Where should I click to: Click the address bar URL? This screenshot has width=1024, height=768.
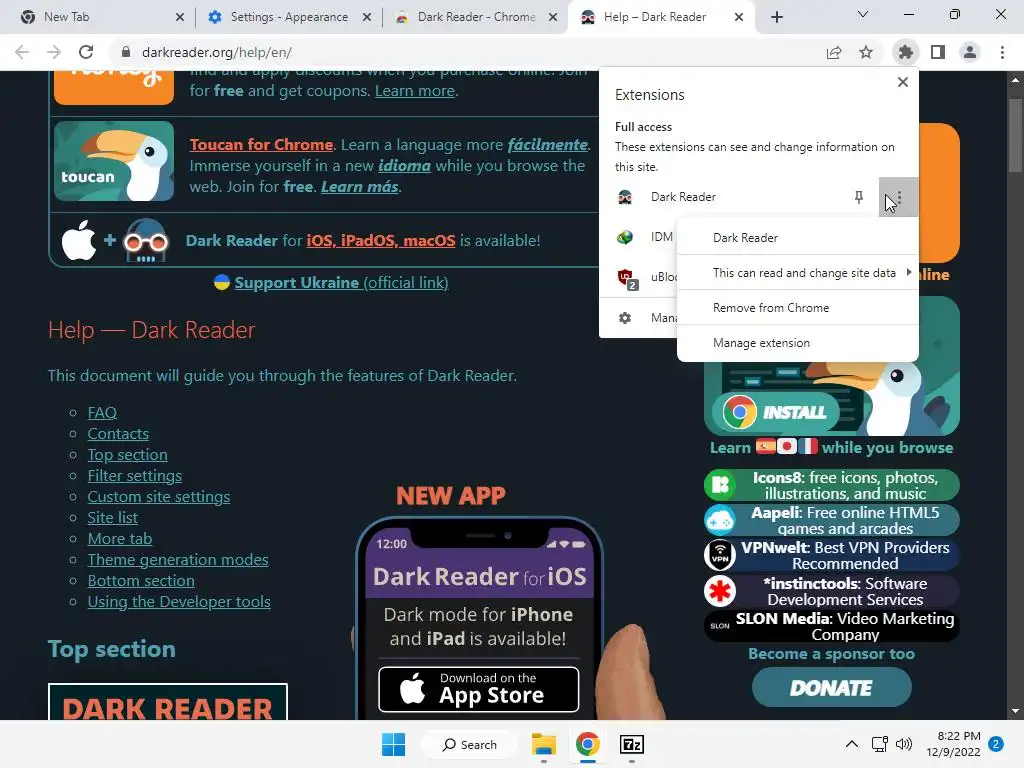[216, 52]
